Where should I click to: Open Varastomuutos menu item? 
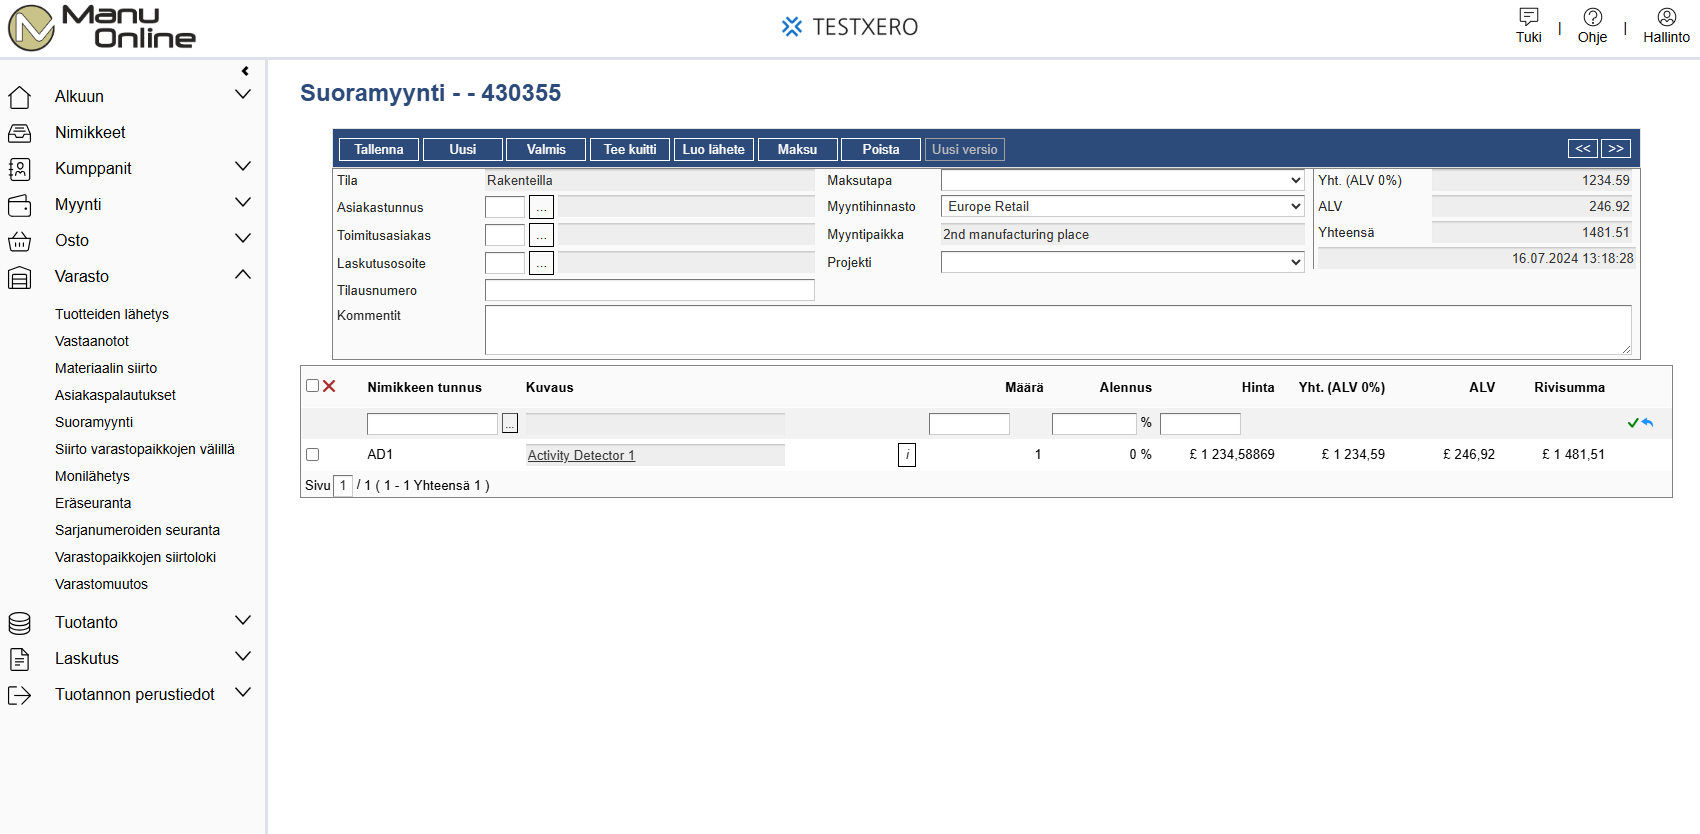[101, 584]
